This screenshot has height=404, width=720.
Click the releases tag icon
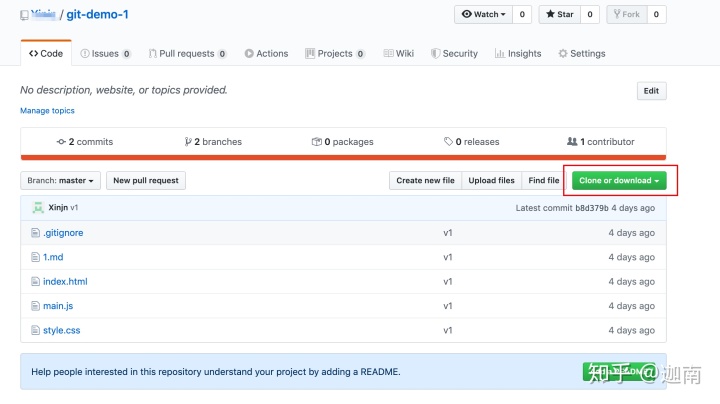448,142
